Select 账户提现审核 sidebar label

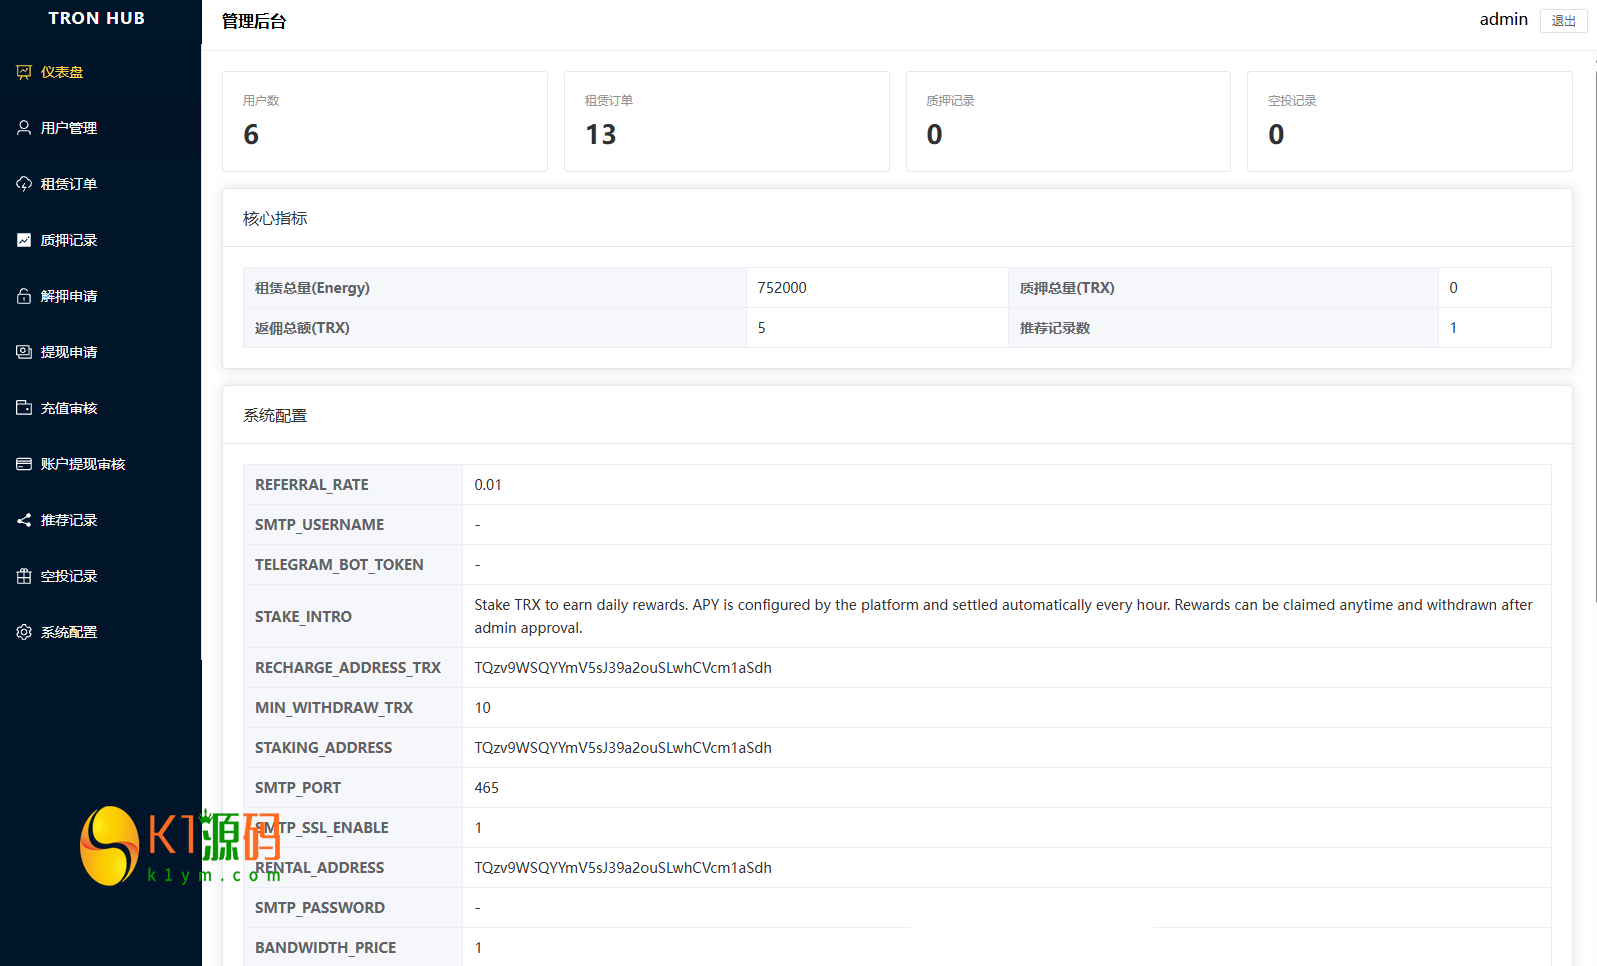(x=83, y=464)
